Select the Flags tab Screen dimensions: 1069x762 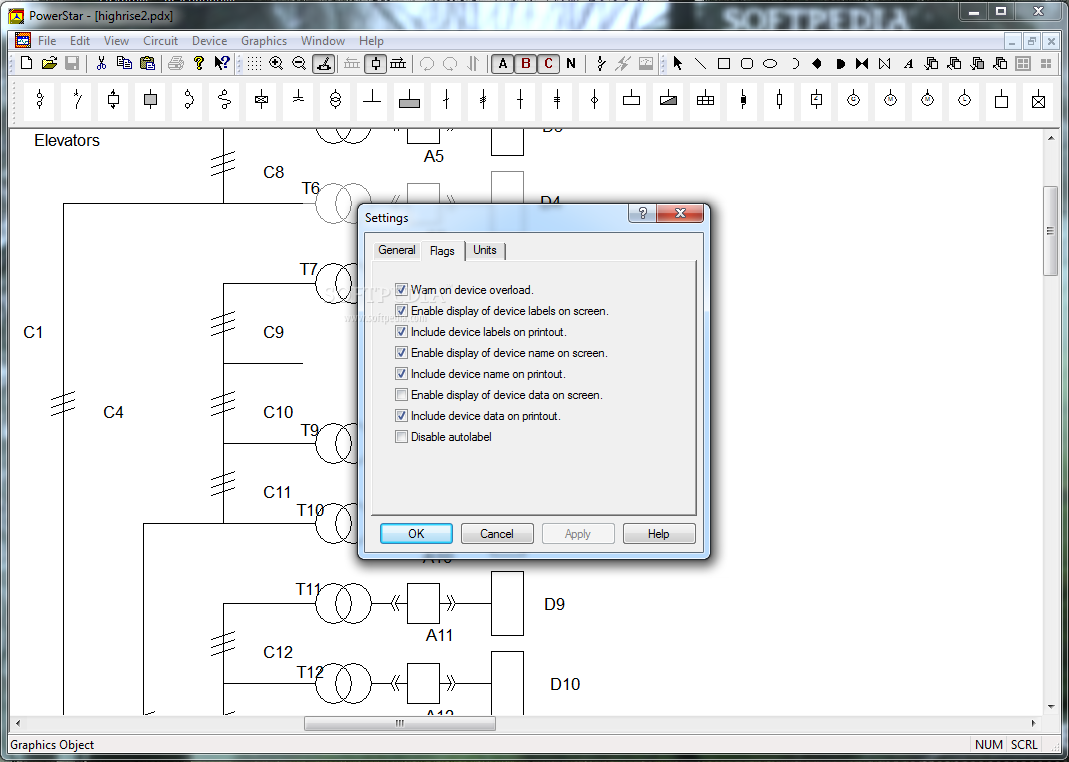[x=442, y=250]
